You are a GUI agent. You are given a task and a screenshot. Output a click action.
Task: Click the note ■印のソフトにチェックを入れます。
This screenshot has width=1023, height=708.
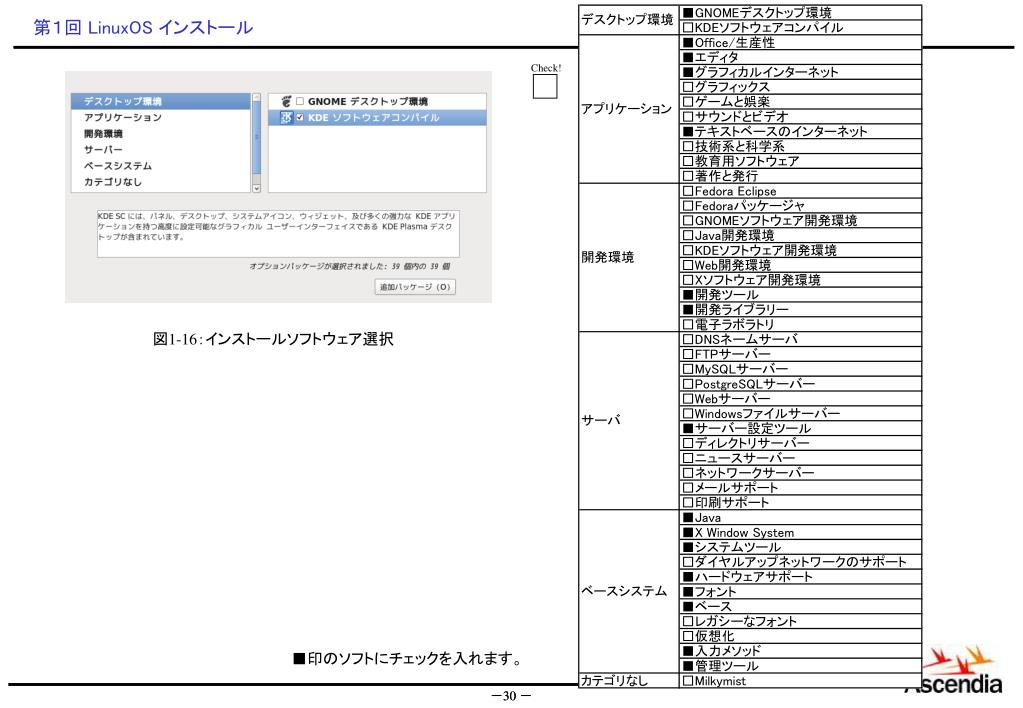point(408,658)
